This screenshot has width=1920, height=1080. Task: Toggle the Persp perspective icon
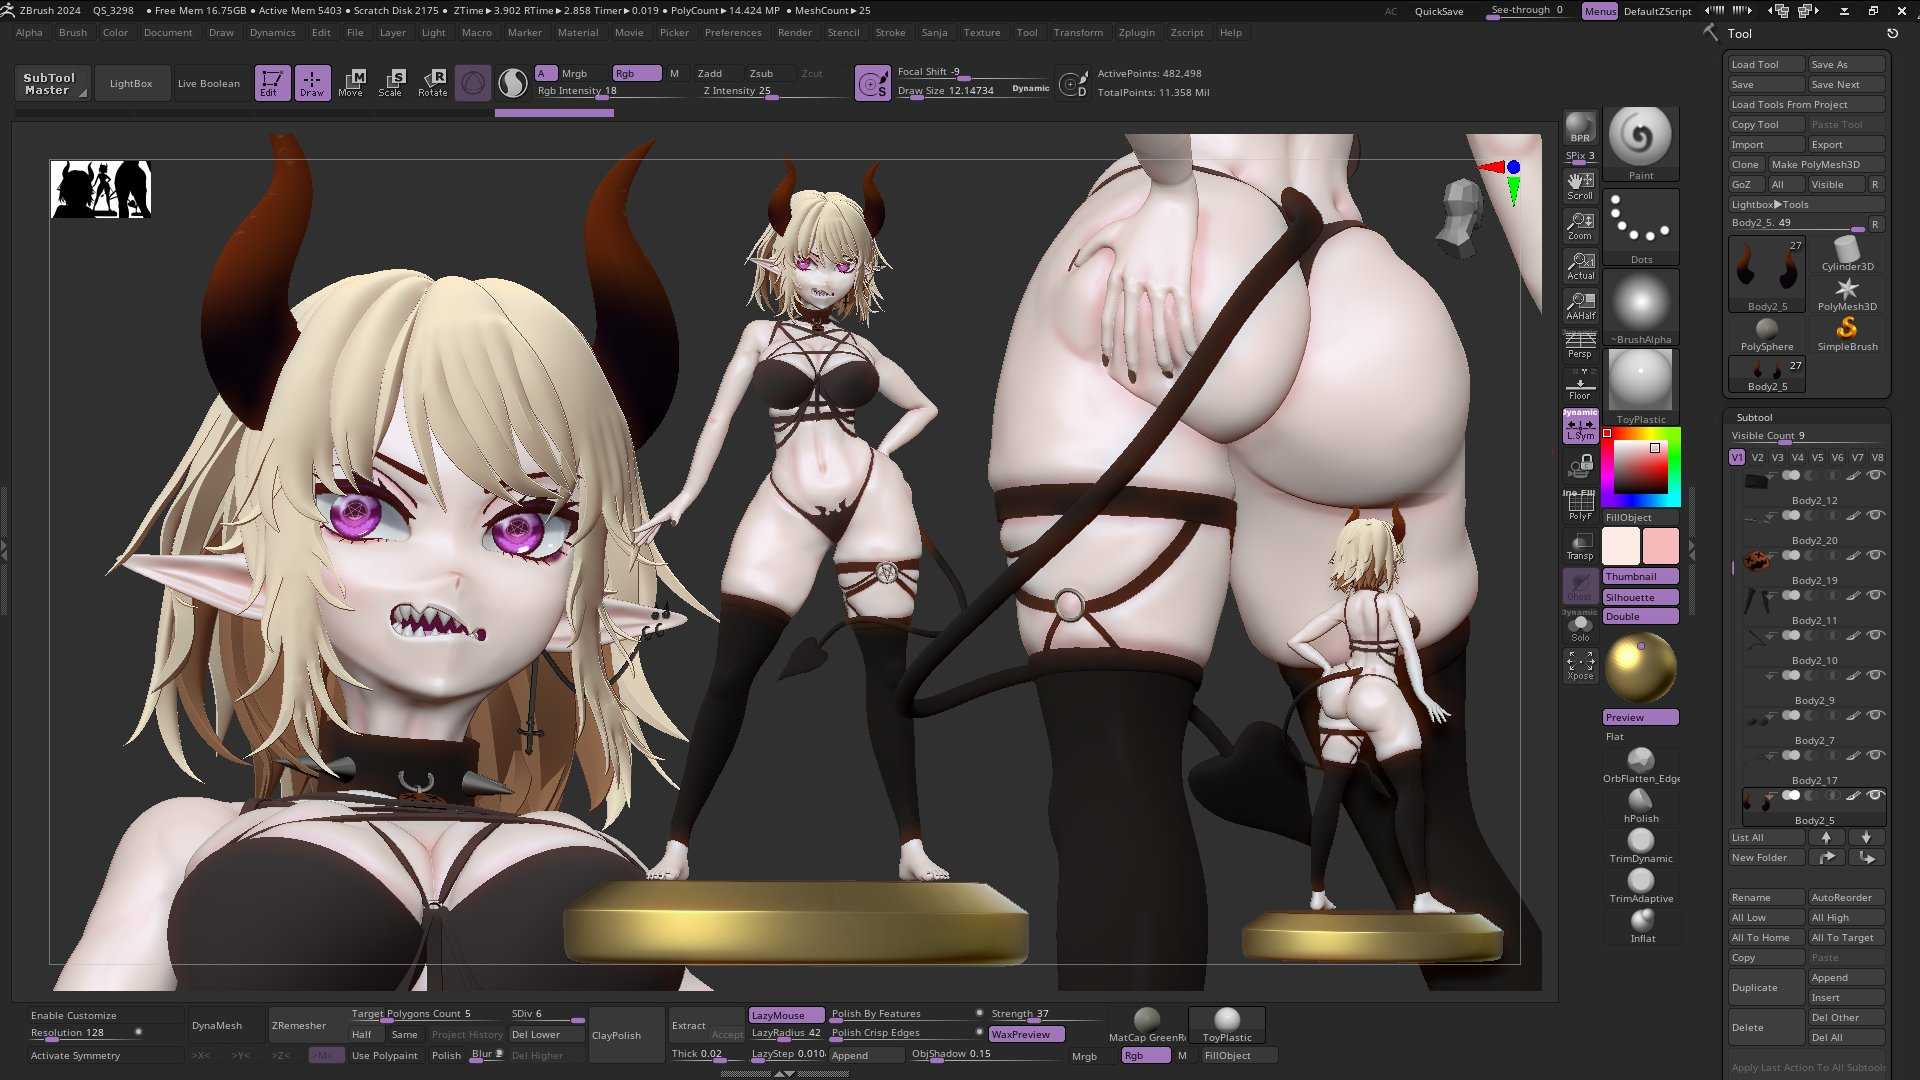(x=1580, y=345)
